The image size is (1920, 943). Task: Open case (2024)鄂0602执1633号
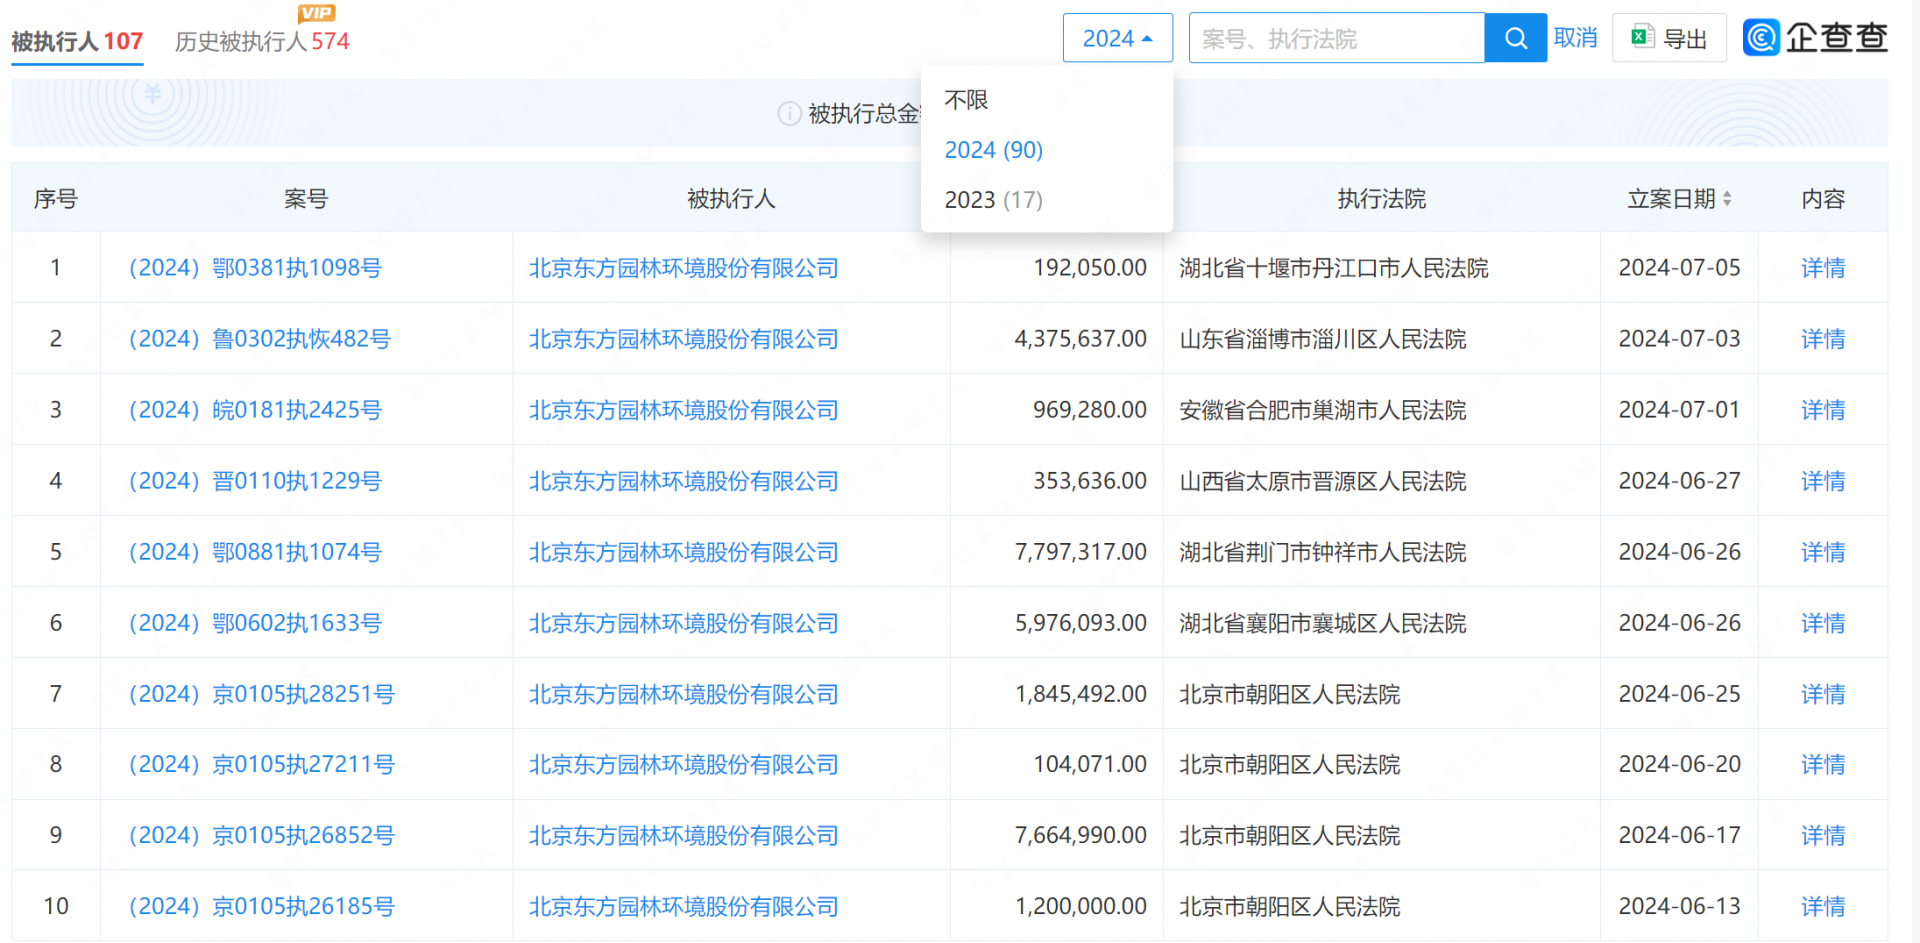tap(255, 623)
